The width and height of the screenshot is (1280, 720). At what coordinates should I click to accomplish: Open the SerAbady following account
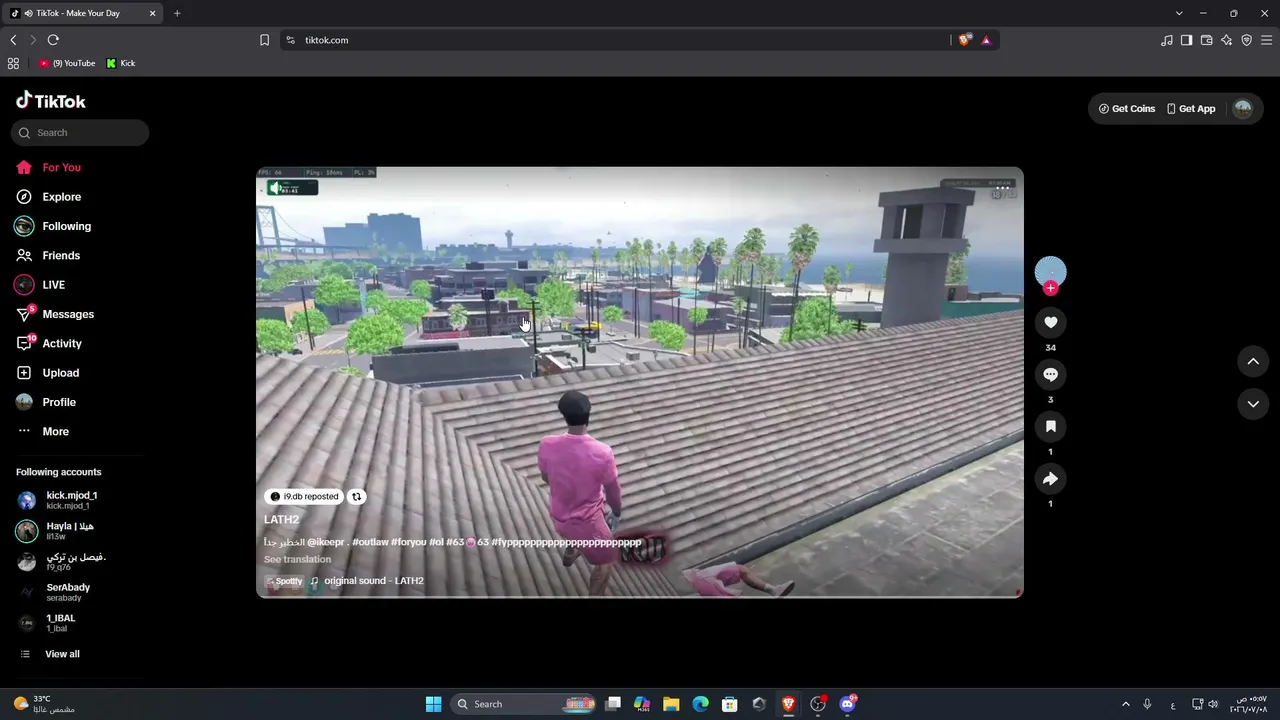[x=54, y=592]
